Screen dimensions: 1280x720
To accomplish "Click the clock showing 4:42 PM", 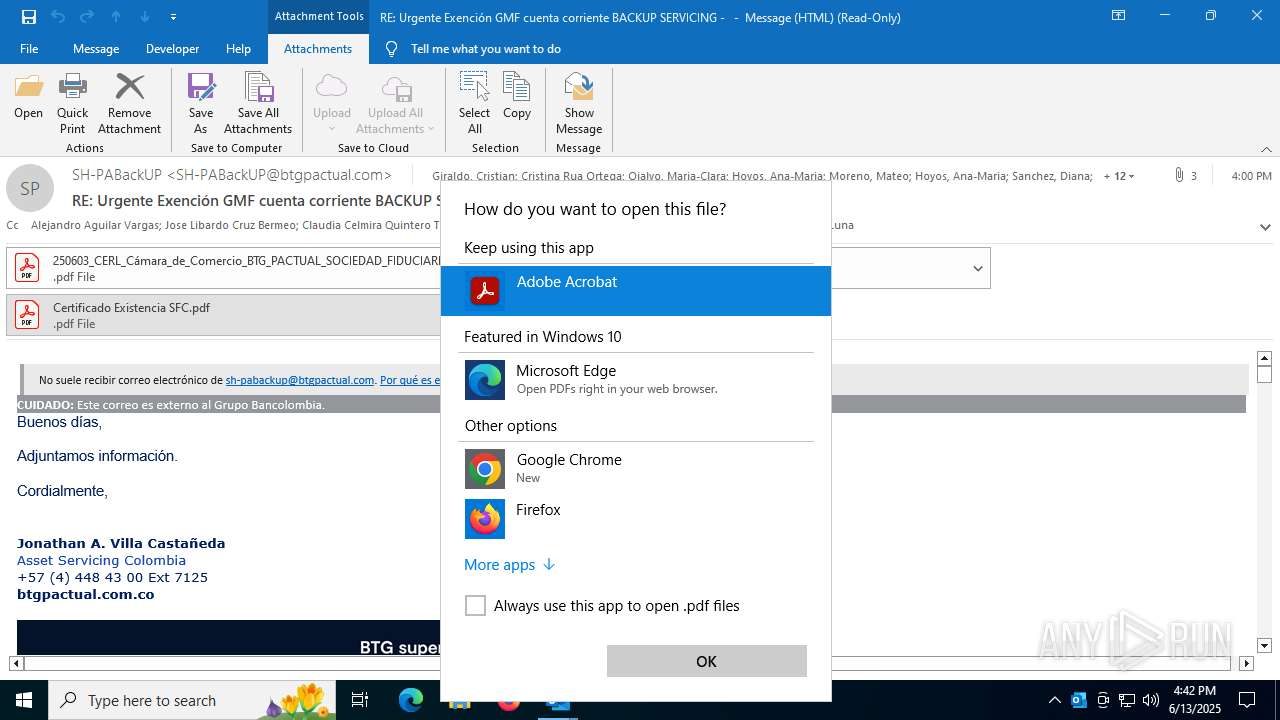I will 1193,691.
